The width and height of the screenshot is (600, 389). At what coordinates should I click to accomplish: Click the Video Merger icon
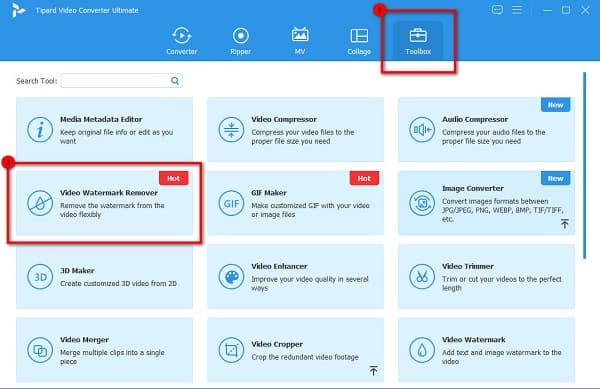tap(40, 350)
